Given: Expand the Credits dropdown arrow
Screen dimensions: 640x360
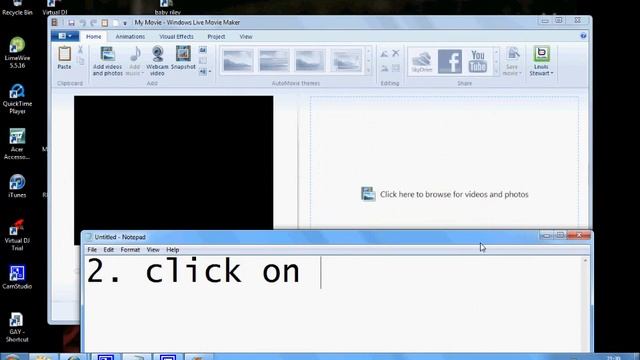Looking at the screenshot, I should [x=210, y=72].
